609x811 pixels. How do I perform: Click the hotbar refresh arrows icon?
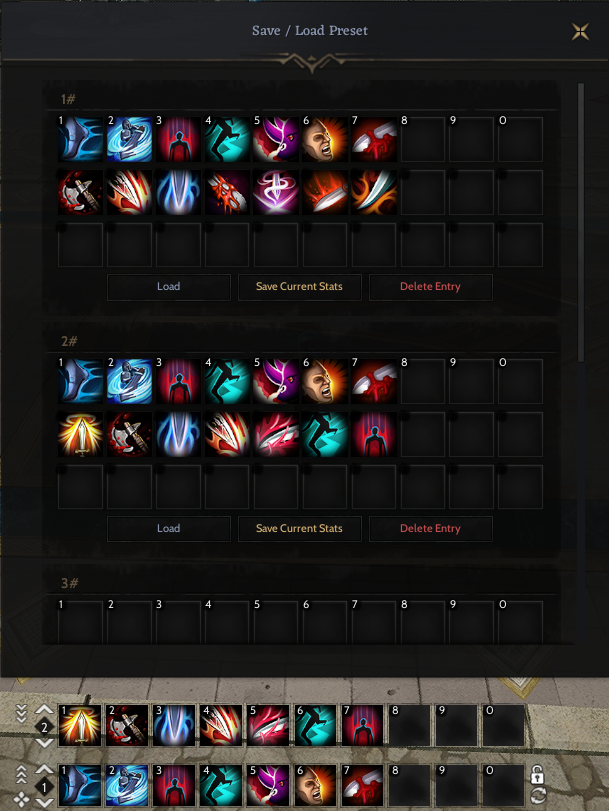[538, 795]
